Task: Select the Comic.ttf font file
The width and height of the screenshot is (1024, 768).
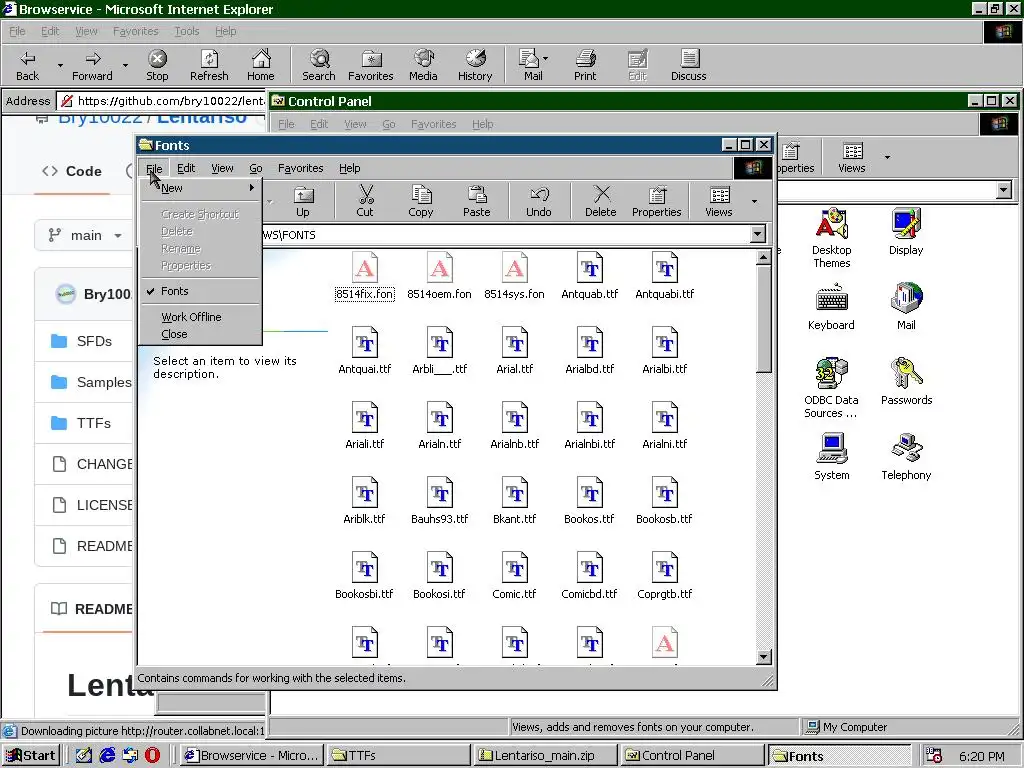Action: (515, 577)
